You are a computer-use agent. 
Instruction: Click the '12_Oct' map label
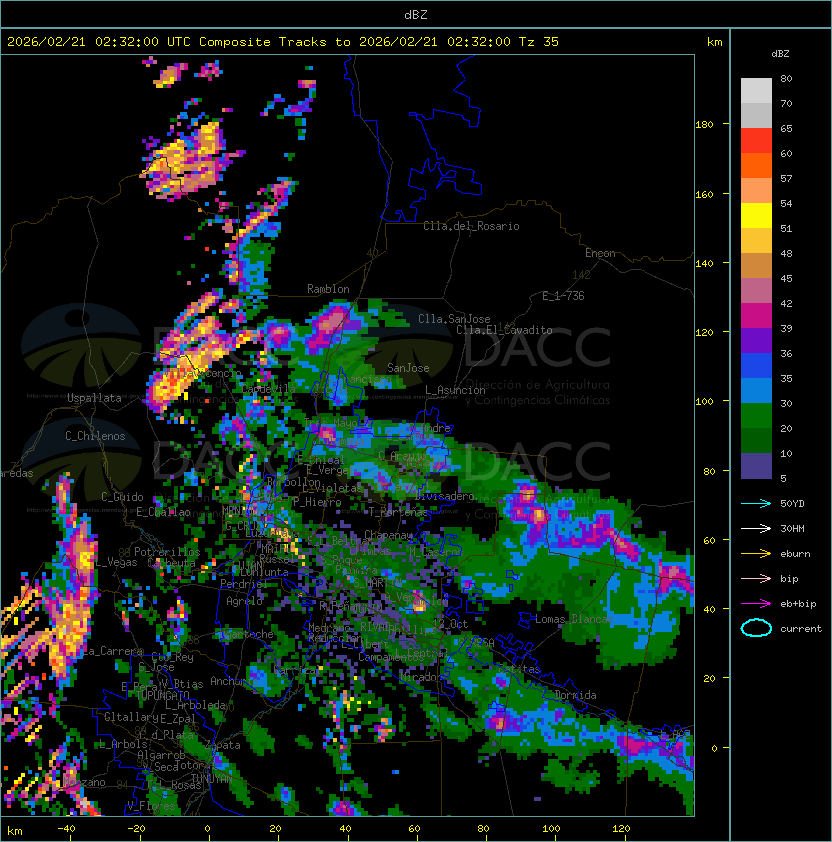450,624
